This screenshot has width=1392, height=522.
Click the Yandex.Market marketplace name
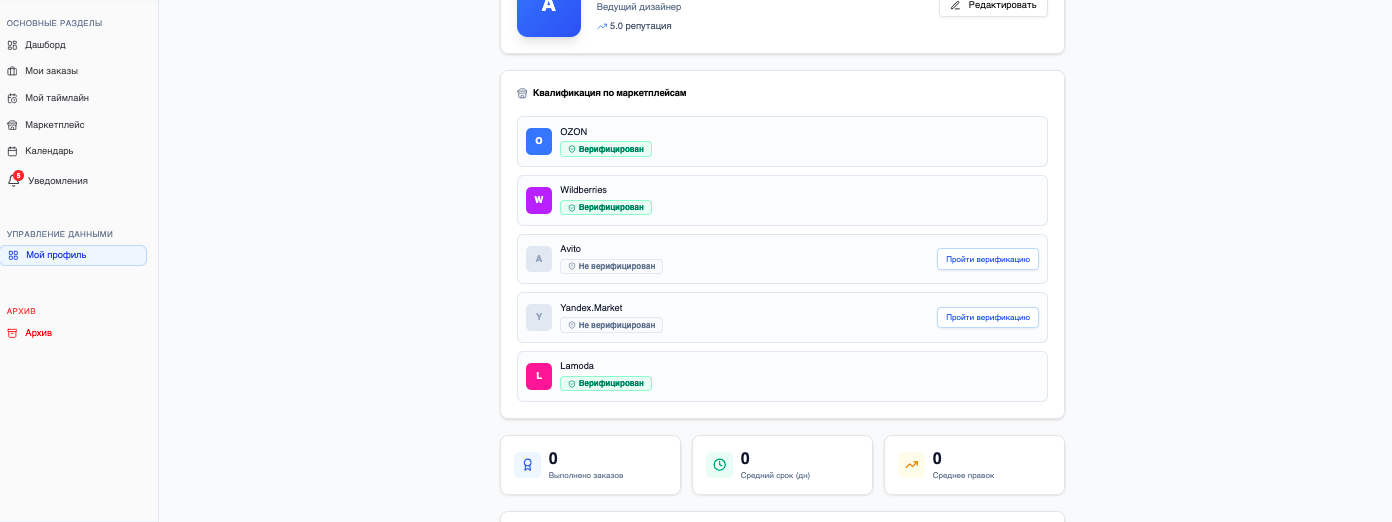591,308
